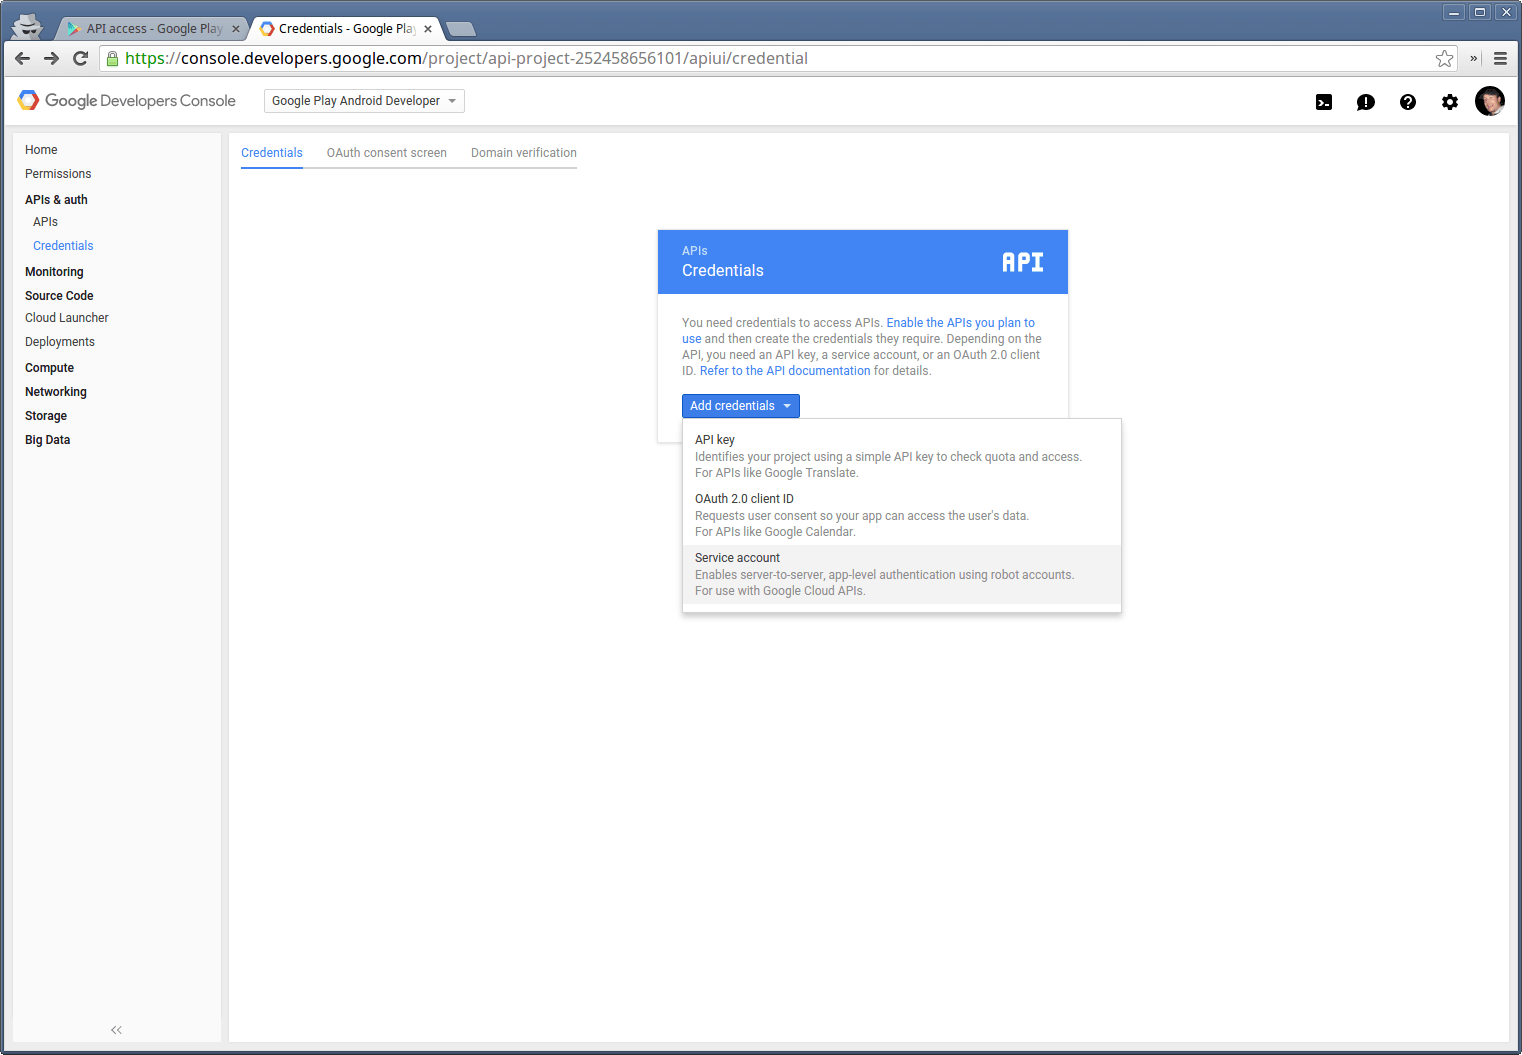Open Refer to the API documentation link
The width and height of the screenshot is (1522, 1055).
point(784,371)
